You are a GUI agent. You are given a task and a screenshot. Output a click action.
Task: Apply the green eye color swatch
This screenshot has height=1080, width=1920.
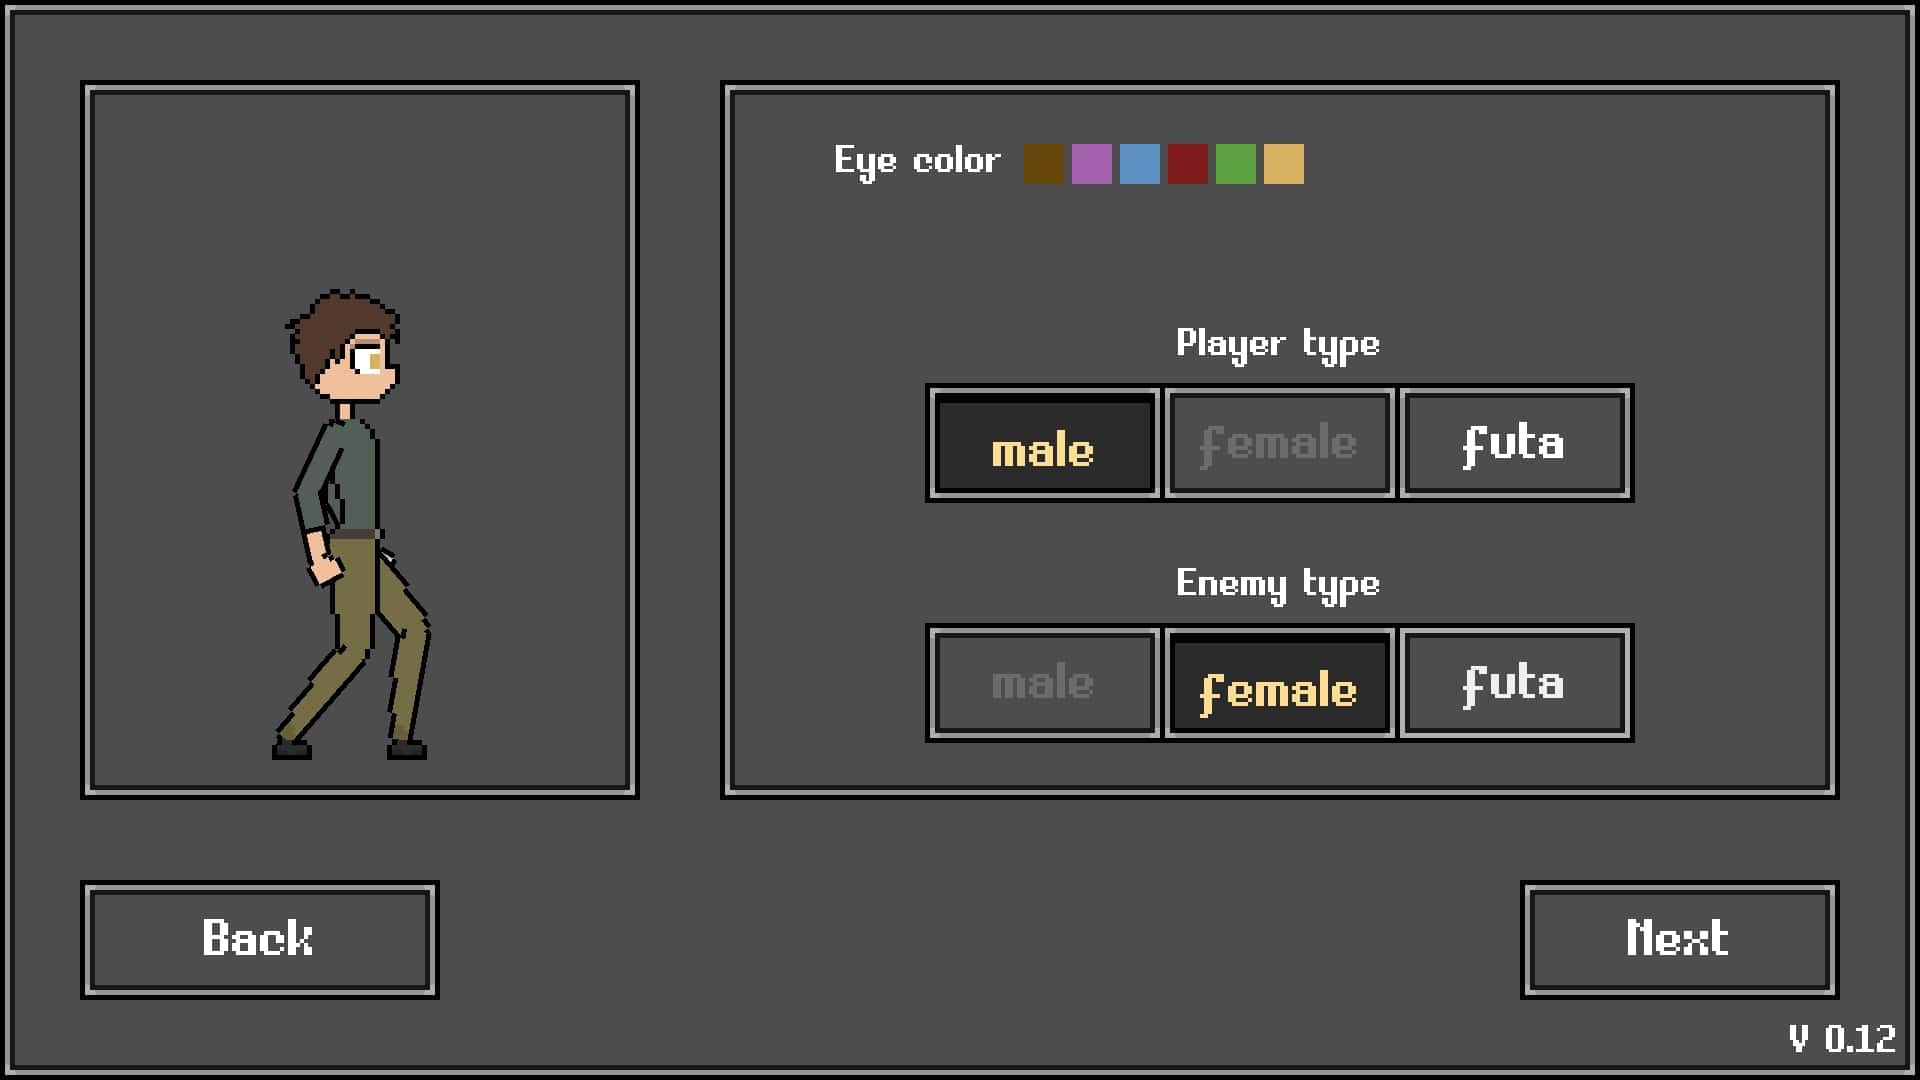coord(1235,164)
